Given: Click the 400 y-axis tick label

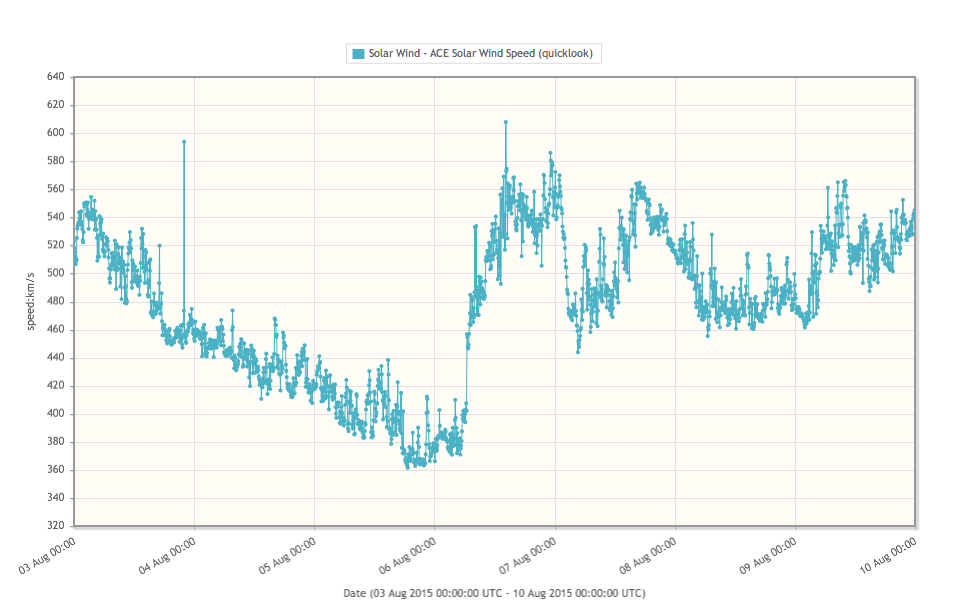Looking at the screenshot, I should (x=55, y=414).
